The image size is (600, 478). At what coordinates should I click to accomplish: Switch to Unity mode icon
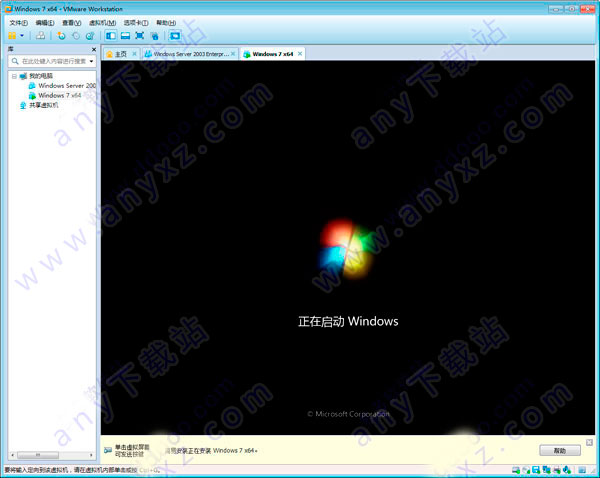pos(155,36)
